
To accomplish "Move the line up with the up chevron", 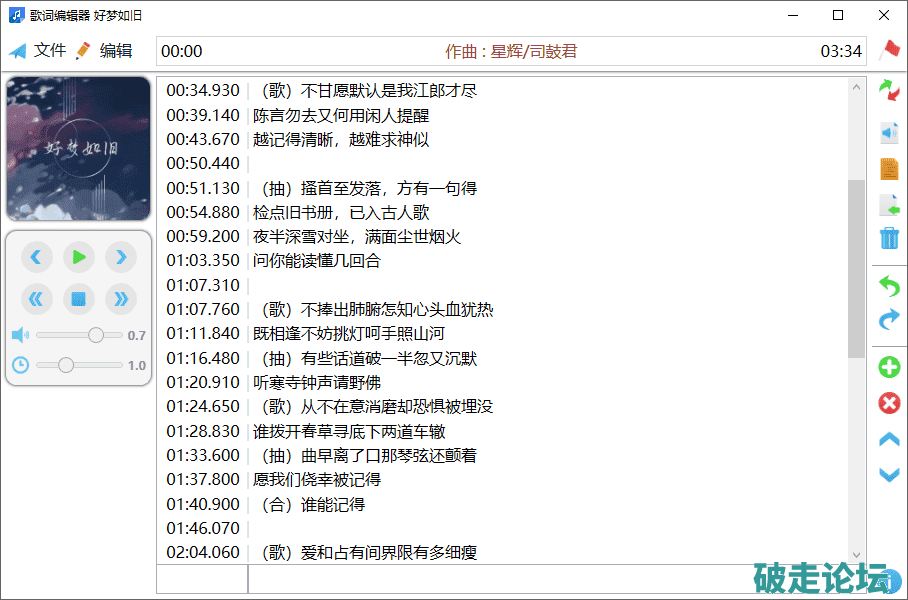I will click(x=888, y=439).
